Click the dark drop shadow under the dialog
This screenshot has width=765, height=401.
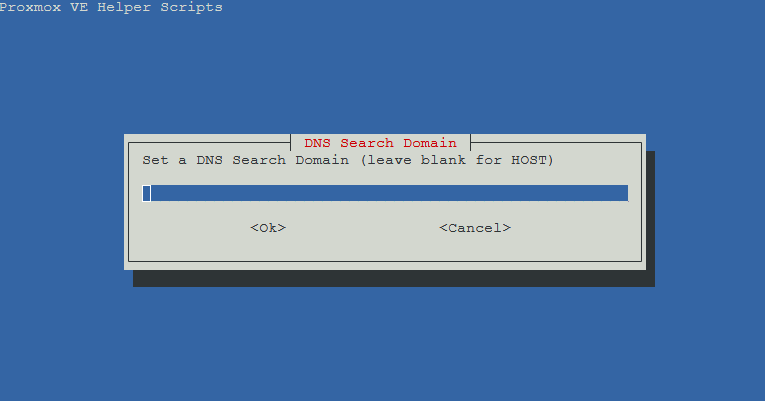point(393,279)
